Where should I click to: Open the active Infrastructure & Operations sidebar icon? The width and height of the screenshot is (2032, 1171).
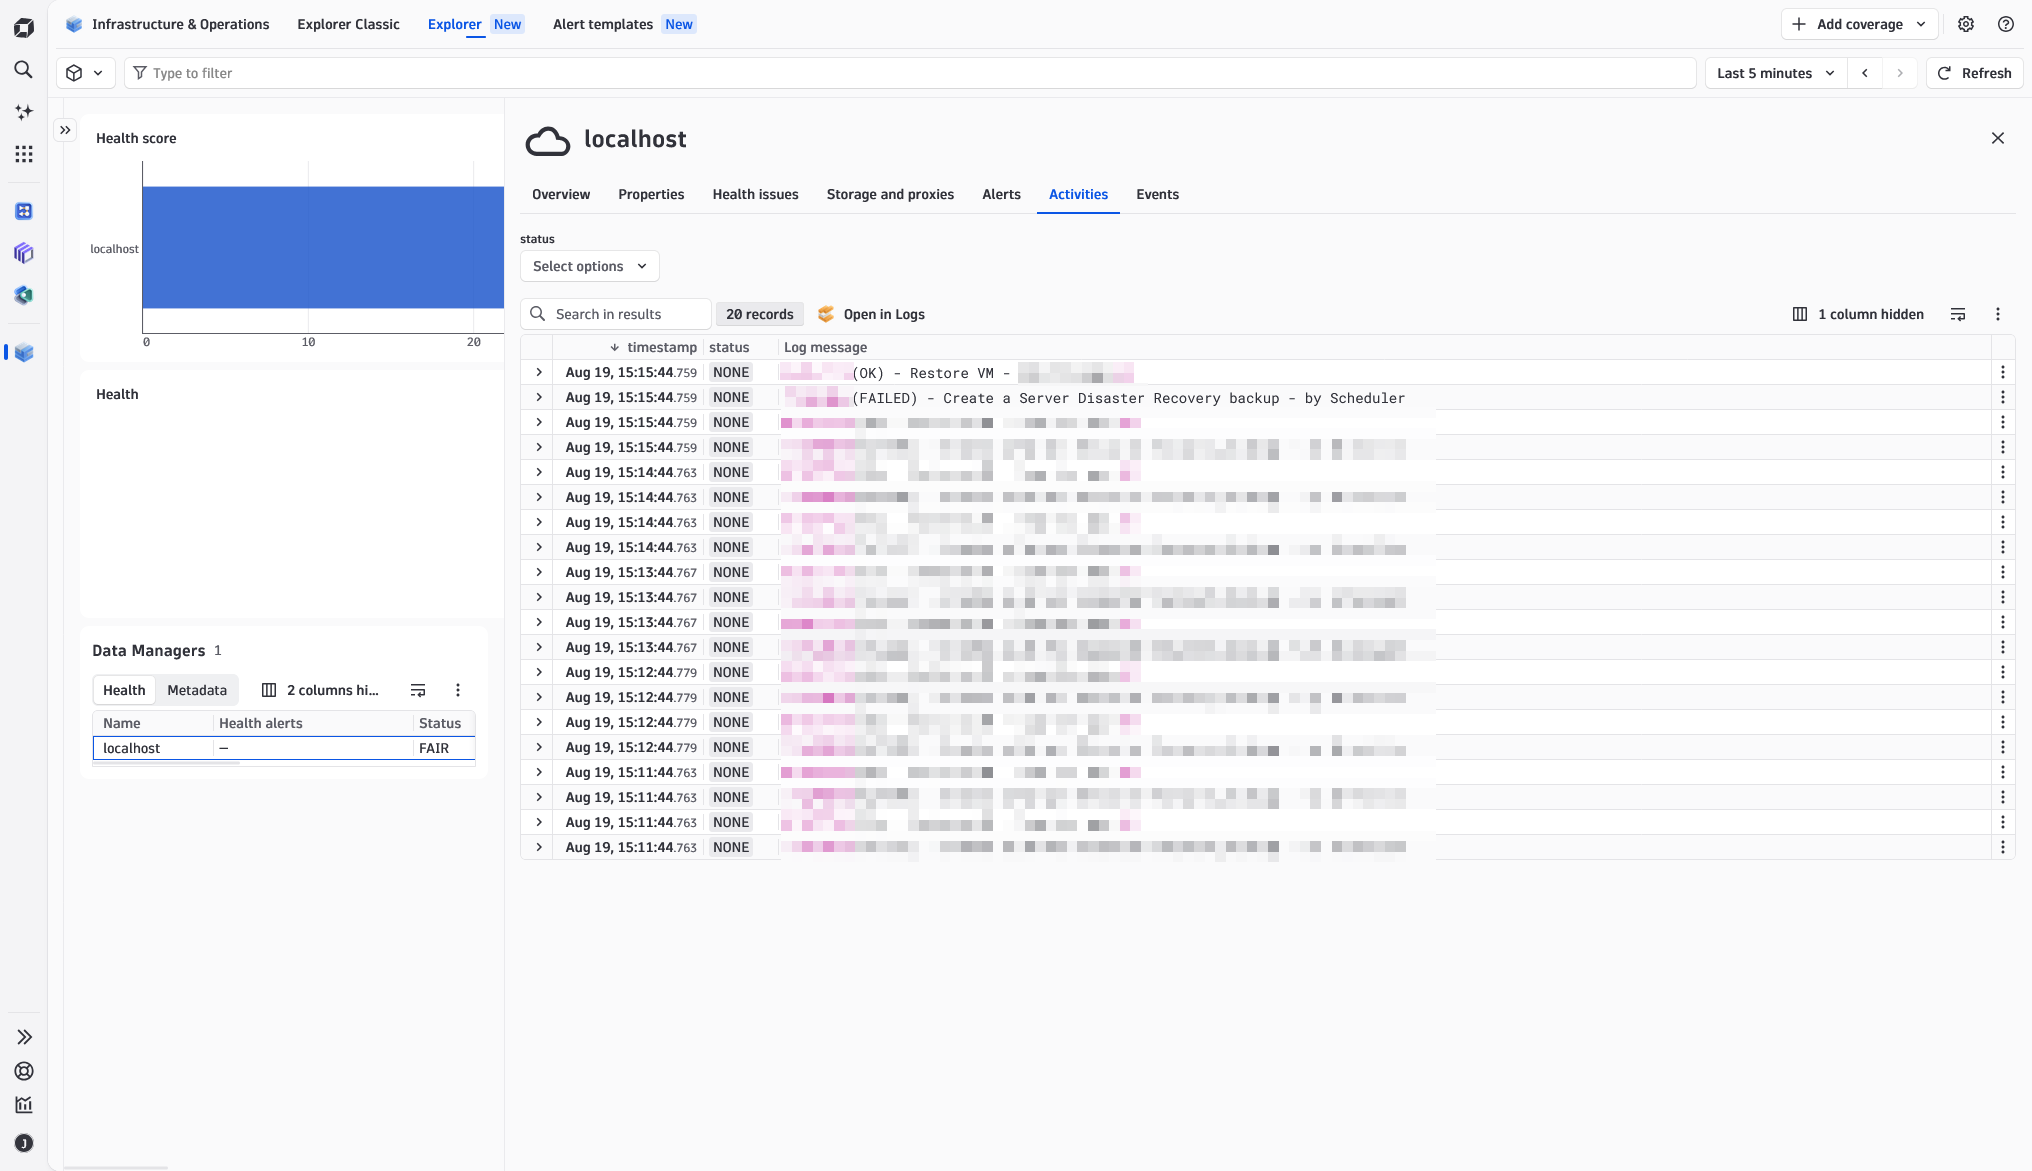tap(24, 352)
